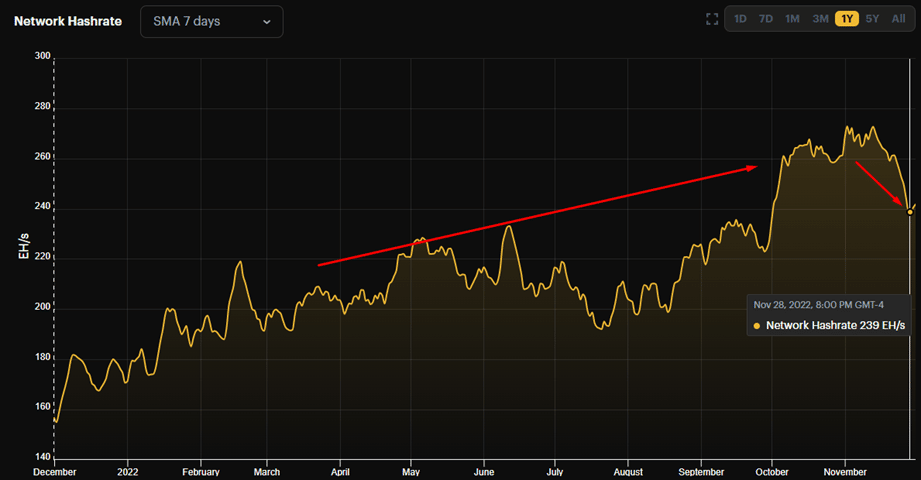Click the EH/s y-axis label
Viewport: 921px width, 480px height.
23,242
